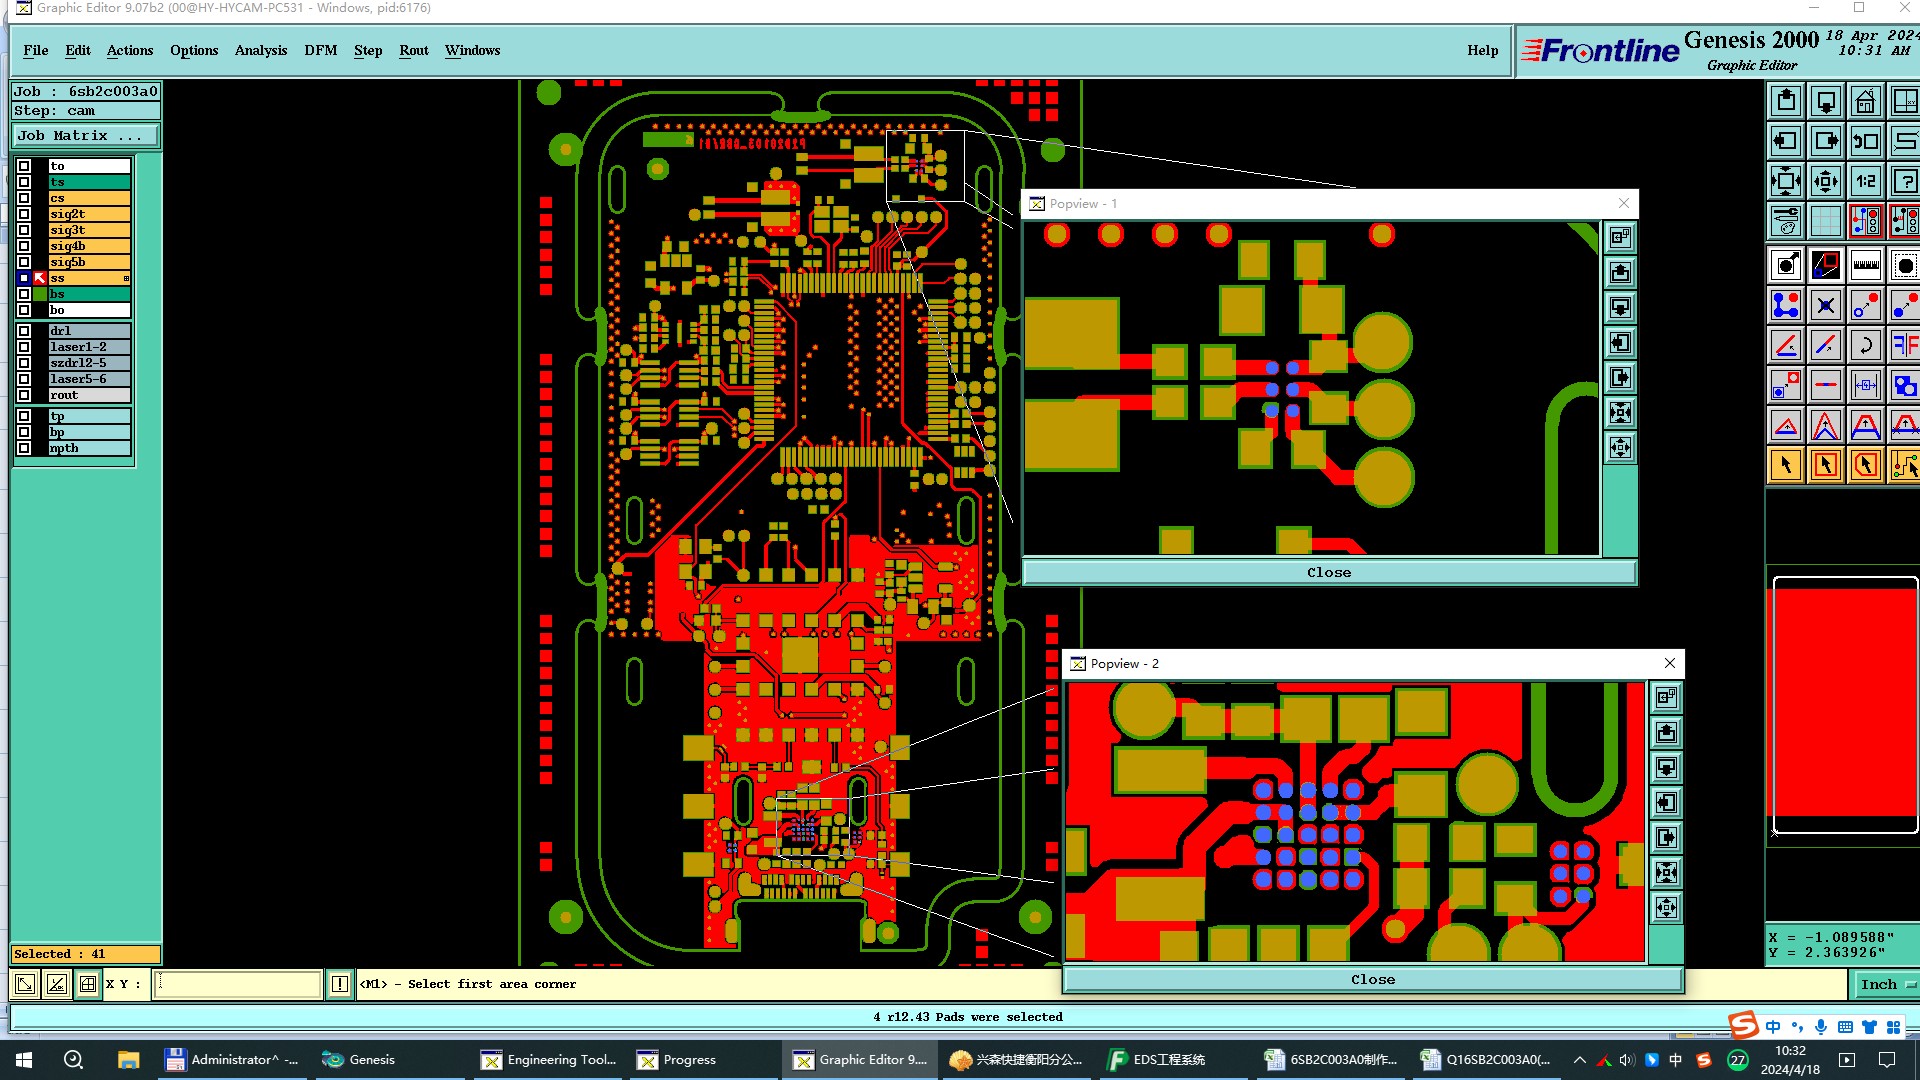
Task: Open the File menu
Action: (x=36, y=50)
